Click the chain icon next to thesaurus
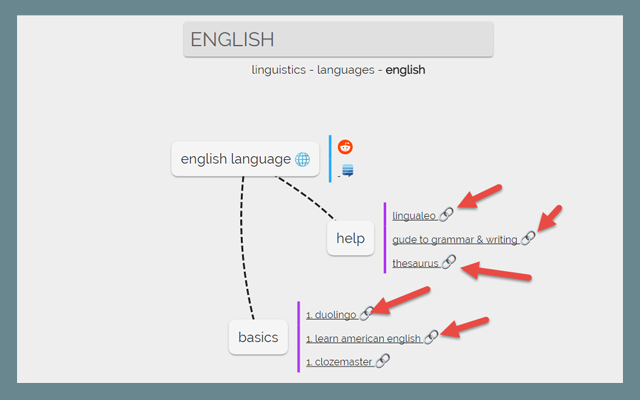This screenshot has width=640, height=400. tap(449, 262)
